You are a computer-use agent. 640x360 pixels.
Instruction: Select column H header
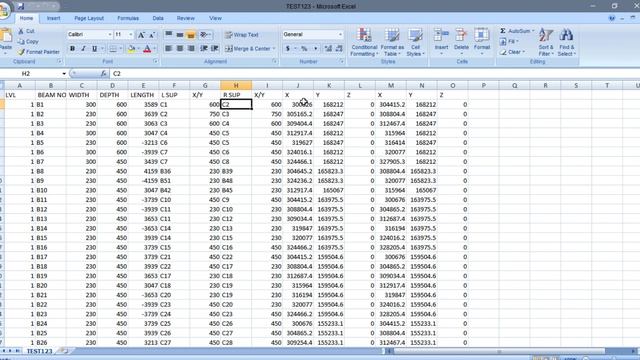[236, 85]
